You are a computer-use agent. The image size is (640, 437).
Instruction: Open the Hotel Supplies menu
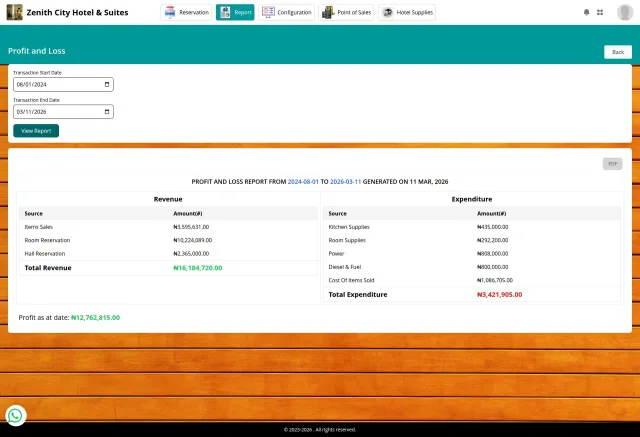tap(407, 12)
